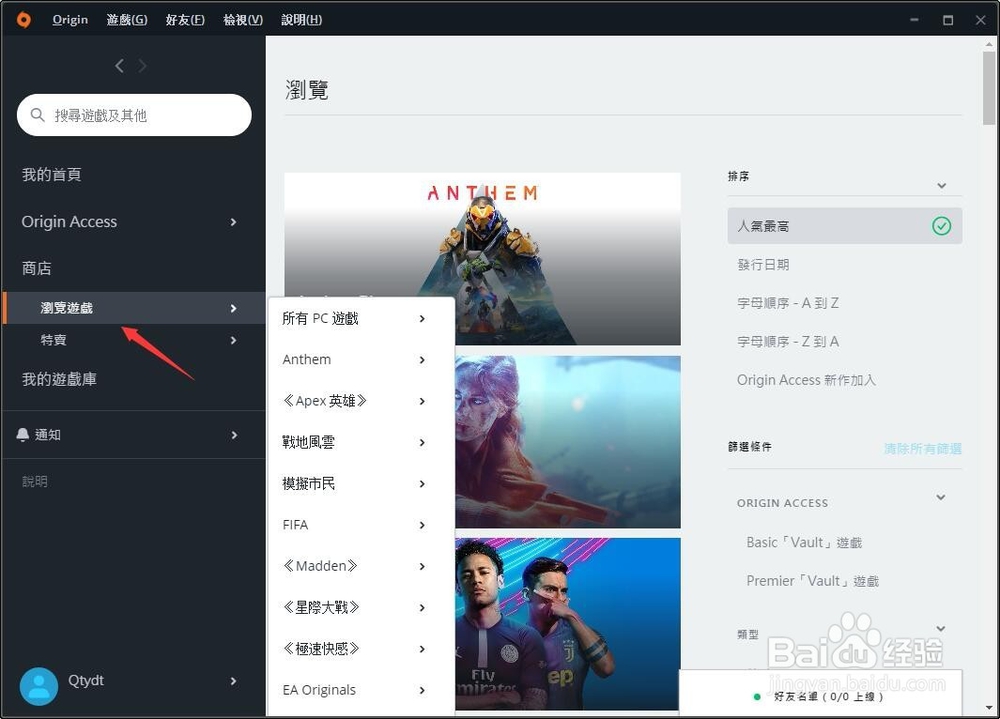Click 說明 in the sidebar
1000x719 pixels.
pos(35,481)
